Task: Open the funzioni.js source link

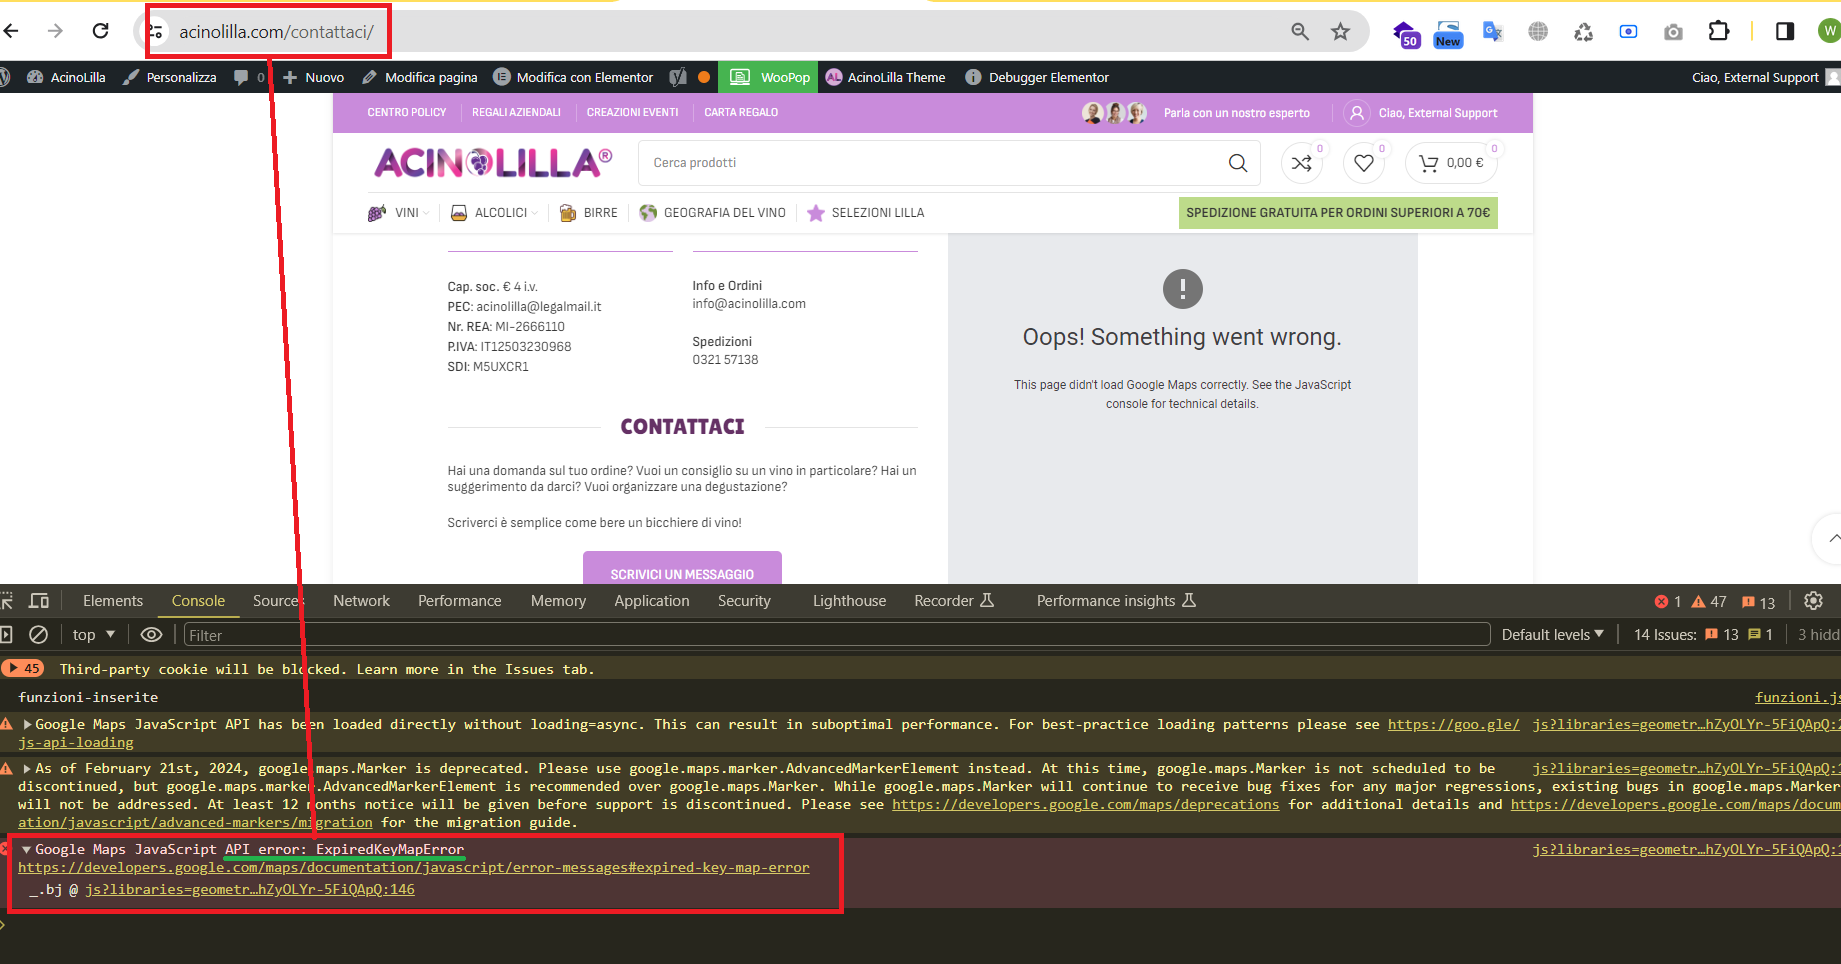Action: pyautogui.click(x=1797, y=698)
